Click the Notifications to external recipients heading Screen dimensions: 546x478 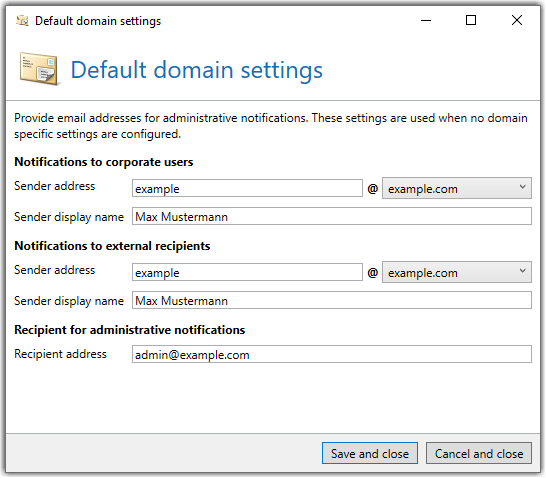click(x=112, y=246)
